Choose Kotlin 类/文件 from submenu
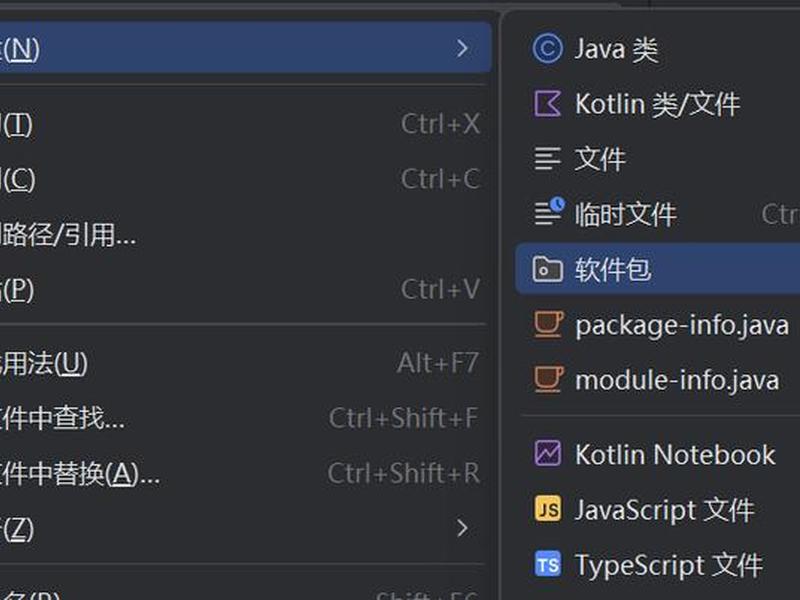This screenshot has height=600, width=800. (658, 104)
